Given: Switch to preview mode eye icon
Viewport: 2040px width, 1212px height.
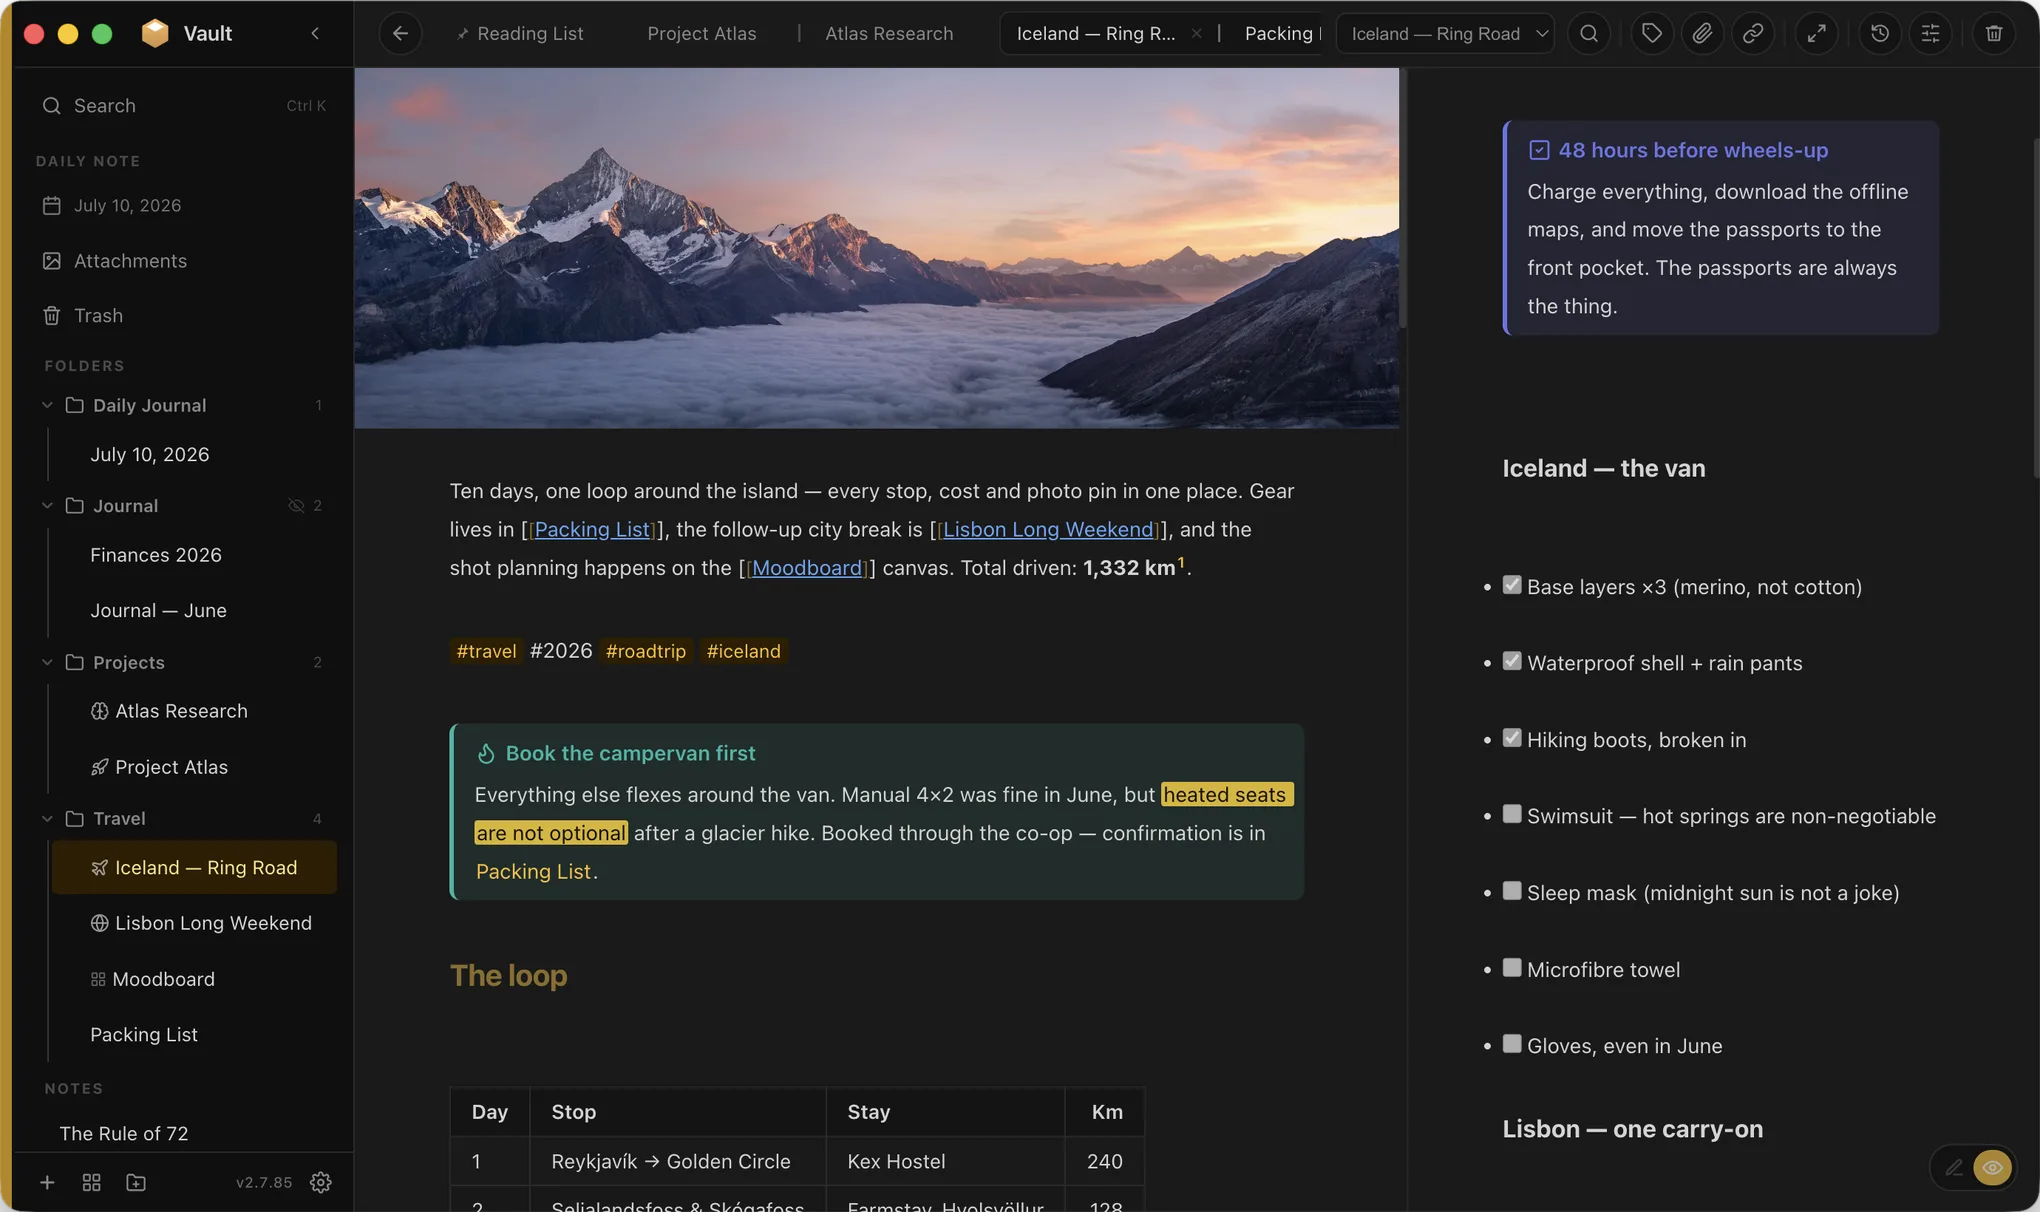Looking at the screenshot, I should [x=1992, y=1167].
